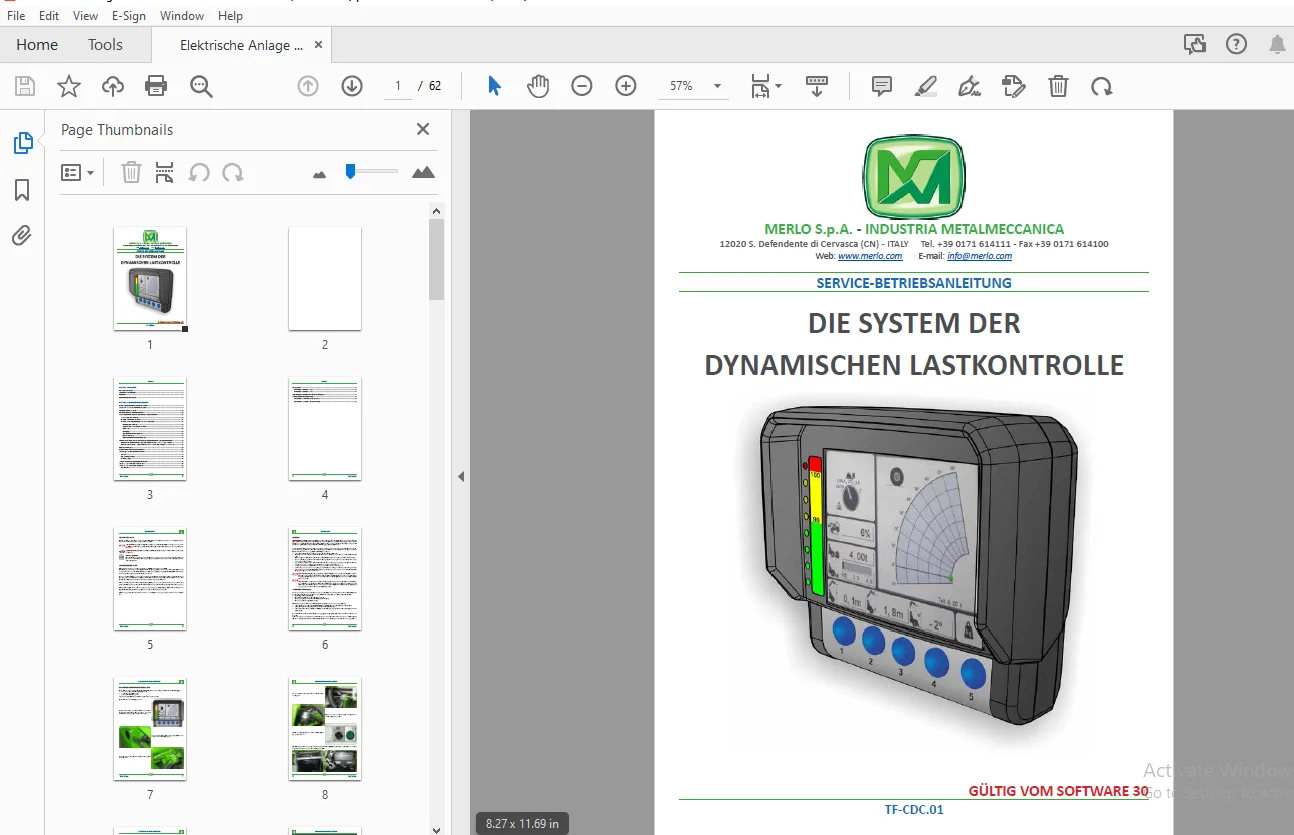Screen dimensions: 1294x835
Task: Click the www.merlo.com link
Action: click(870, 256)
